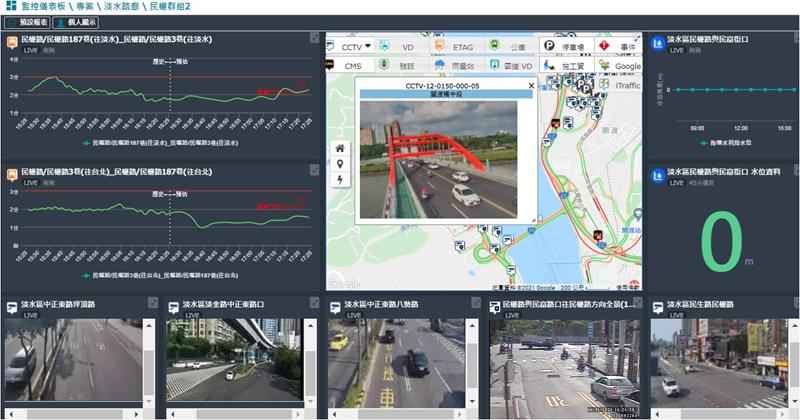Switch to the 個人顯示 tab
Viewport: 800px width, 420px height.
click(x=76, y=21)
